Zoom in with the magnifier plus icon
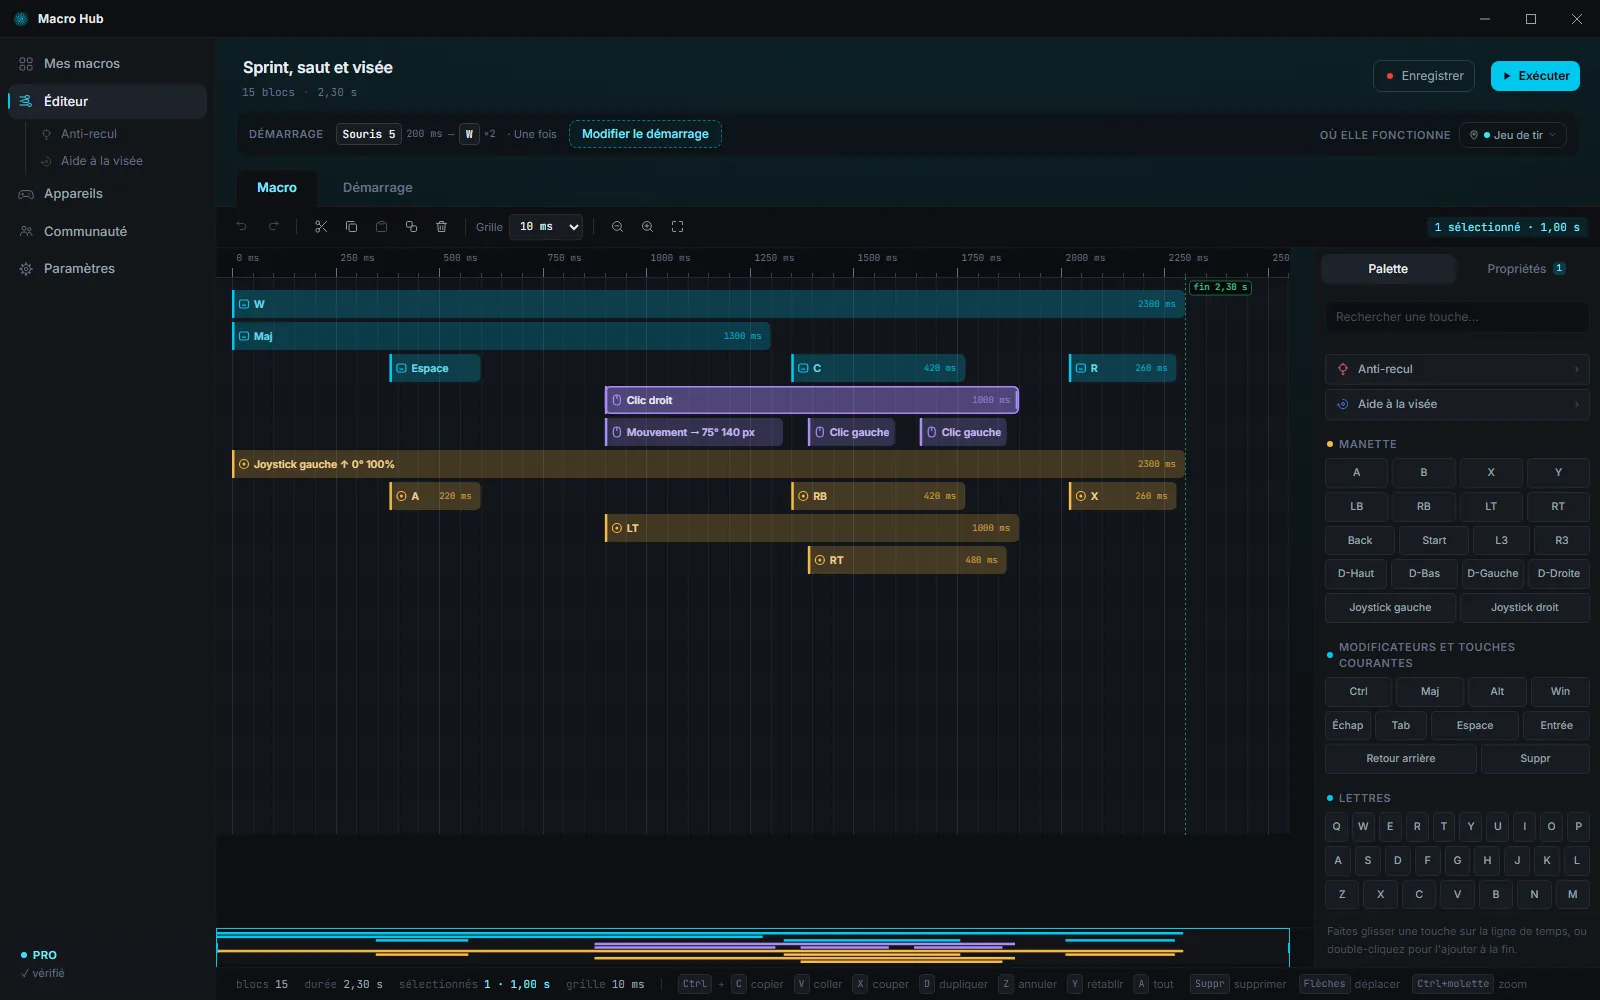 click(647, 227)
